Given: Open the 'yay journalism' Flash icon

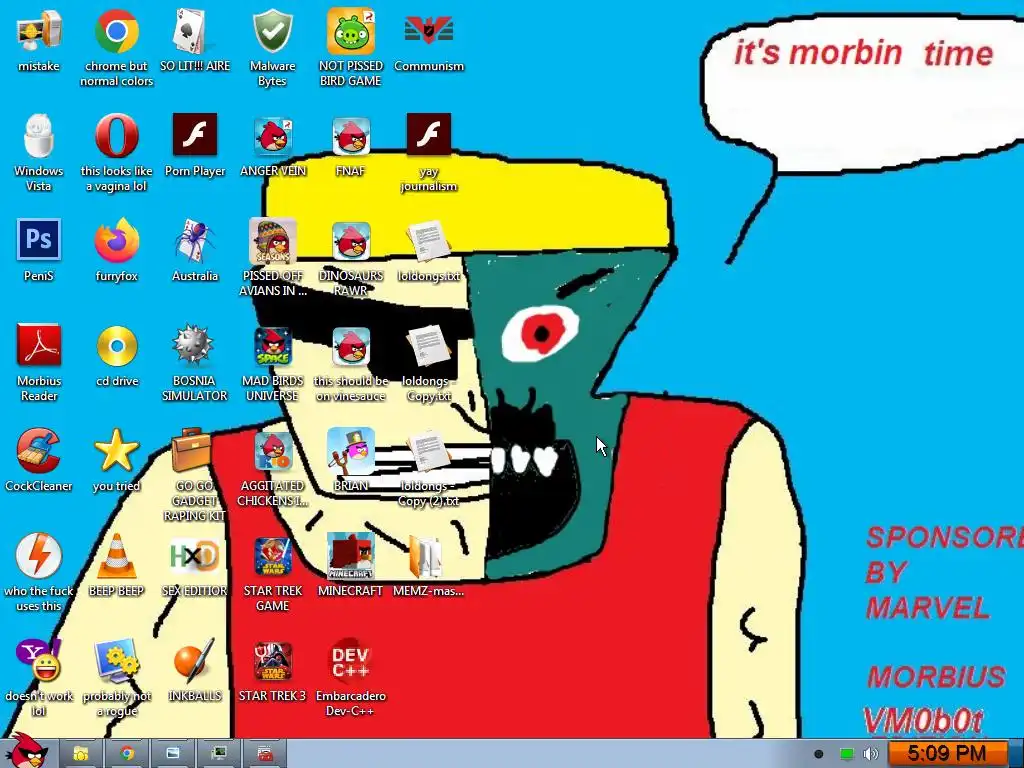Looking at the screenshot, I should tap(428, 135).
